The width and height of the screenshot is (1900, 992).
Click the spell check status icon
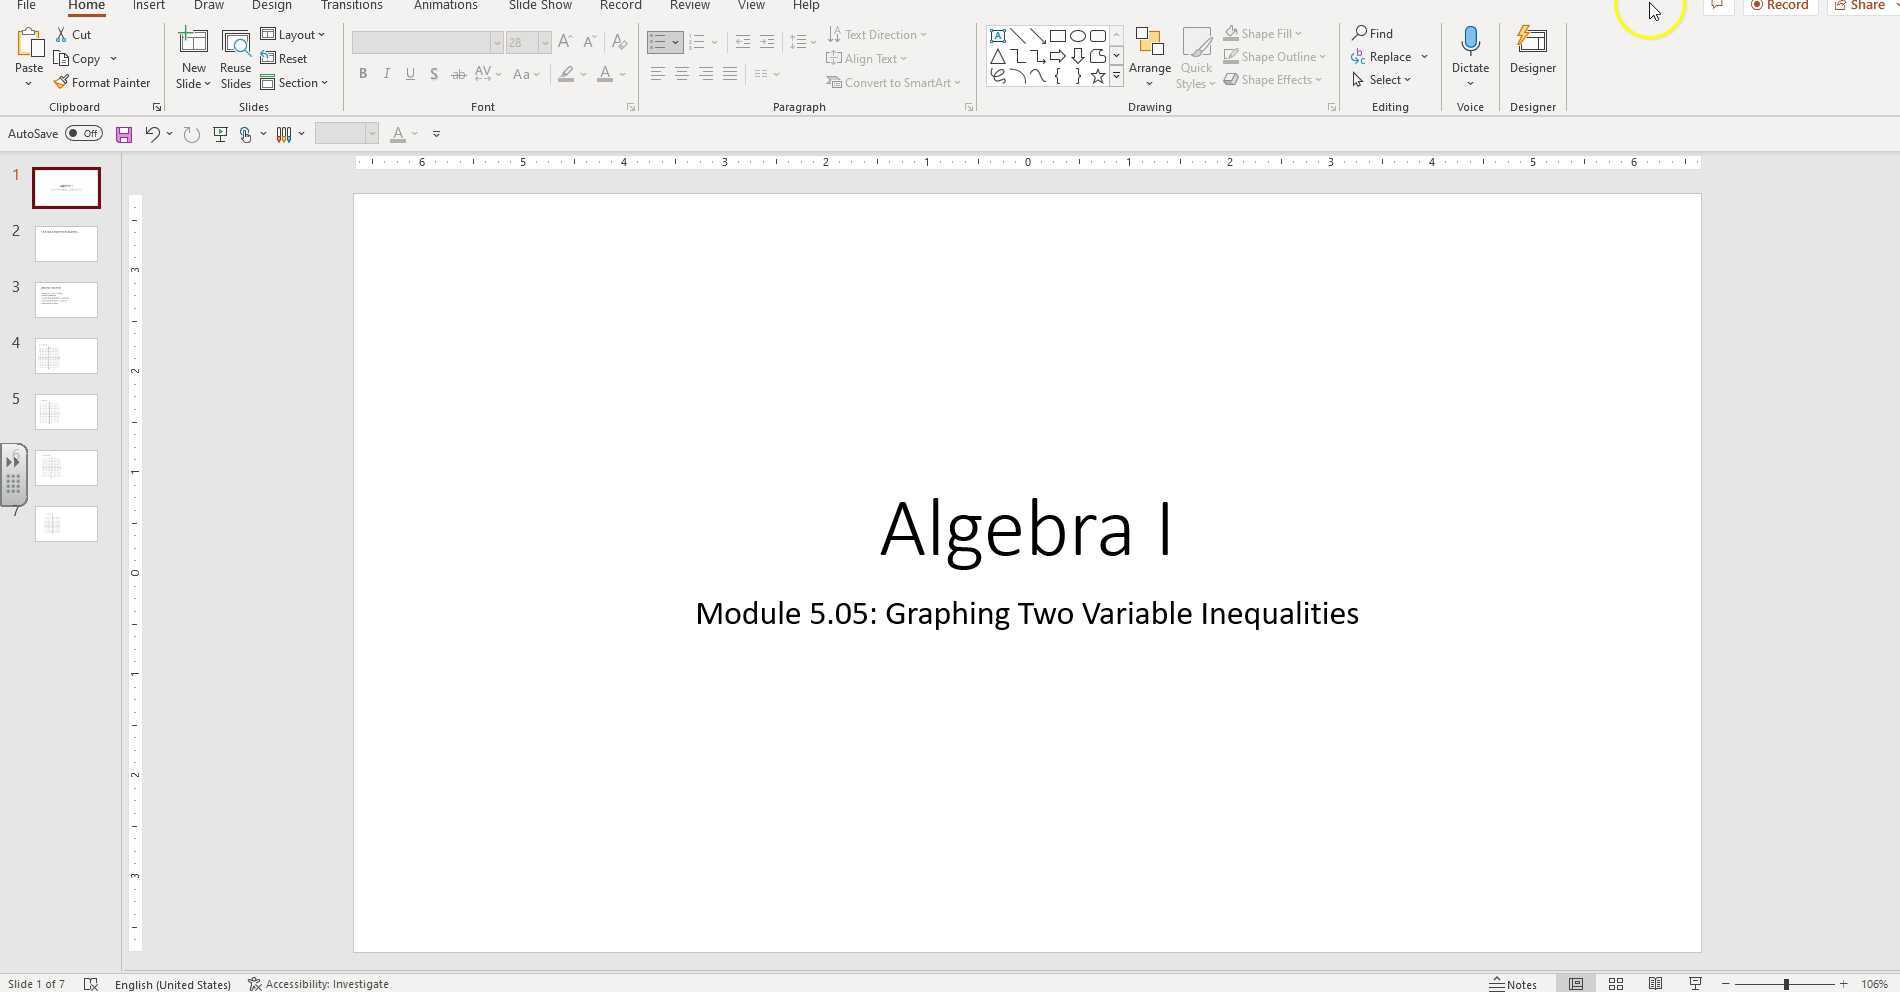(91, 984)
